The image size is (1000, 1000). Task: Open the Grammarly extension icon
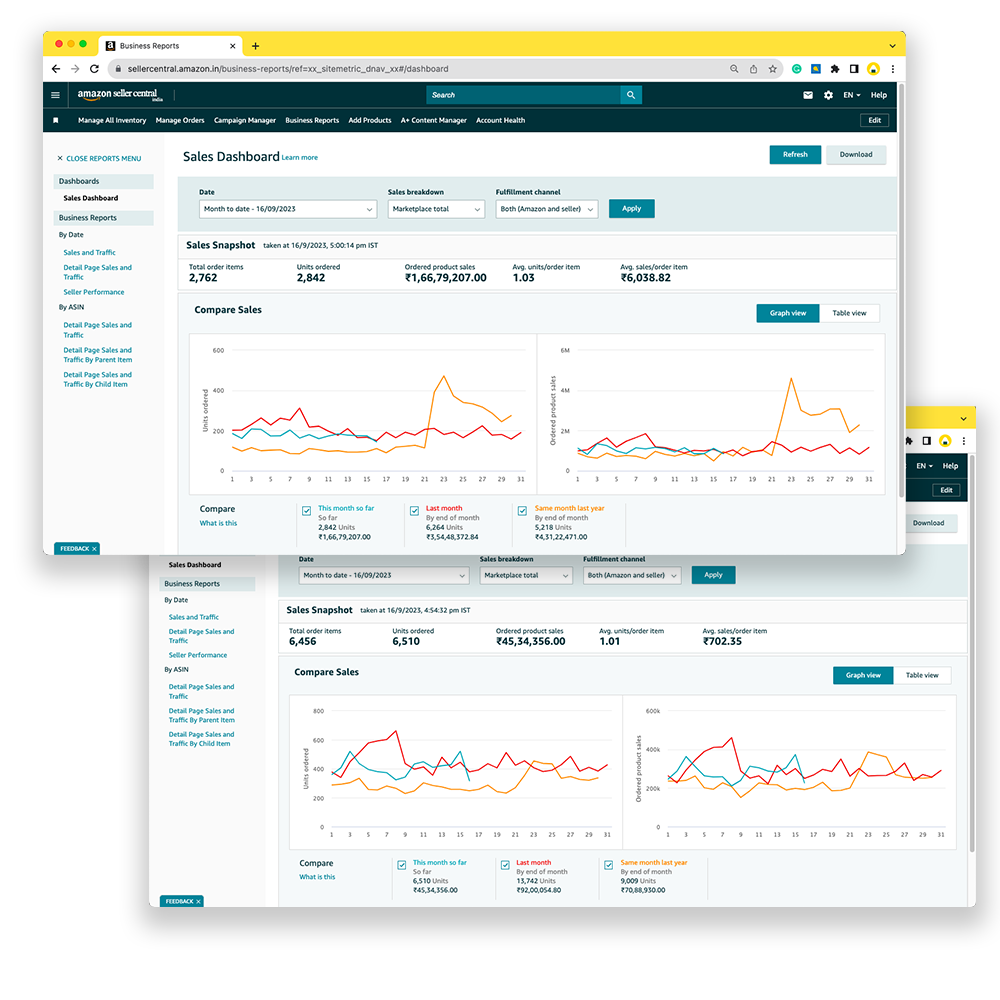[797, 69]
